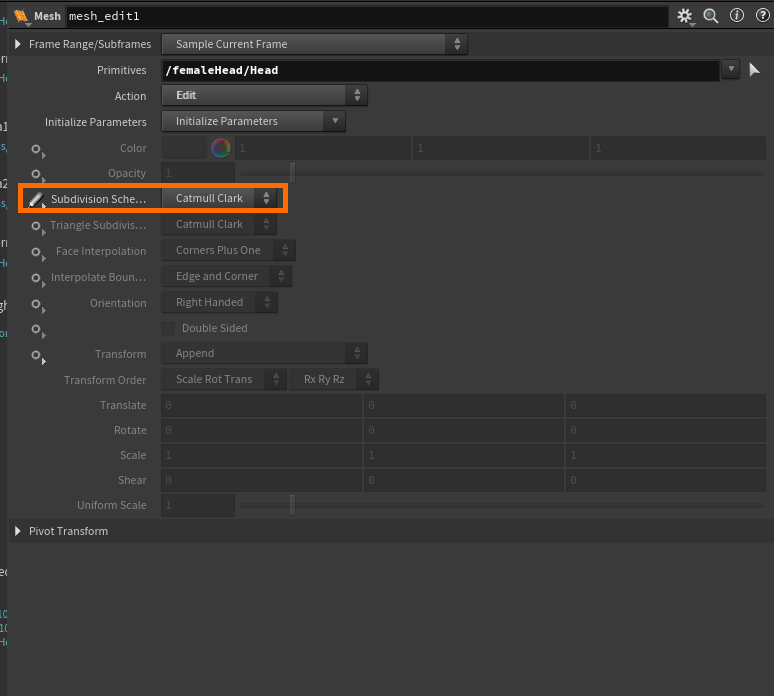Click the first Translate value field
Image resolution: width=774 pixels, height=696 pixels.
pyautogui.click(x=262, y=405)
